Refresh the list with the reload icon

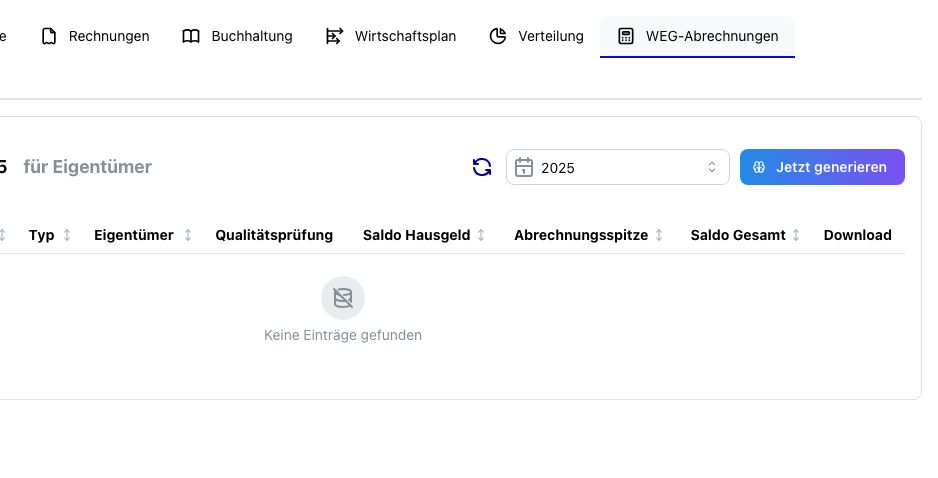[482, 167]
